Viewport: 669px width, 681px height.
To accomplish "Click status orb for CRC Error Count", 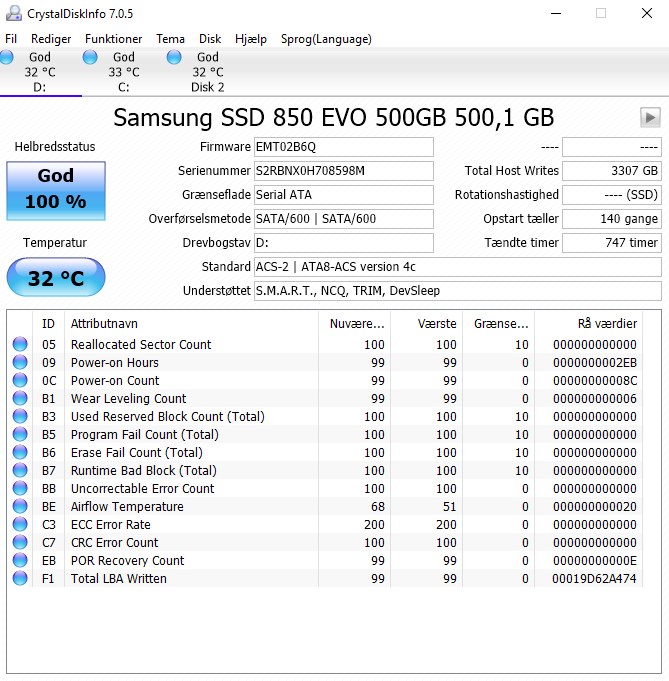I will click(x=20, y=542).
